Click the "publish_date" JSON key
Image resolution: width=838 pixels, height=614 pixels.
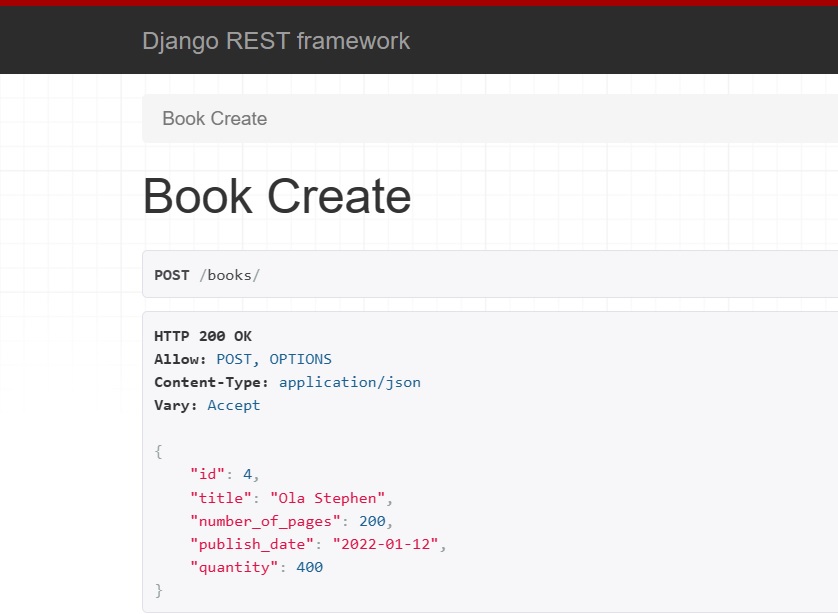(252, 544)
